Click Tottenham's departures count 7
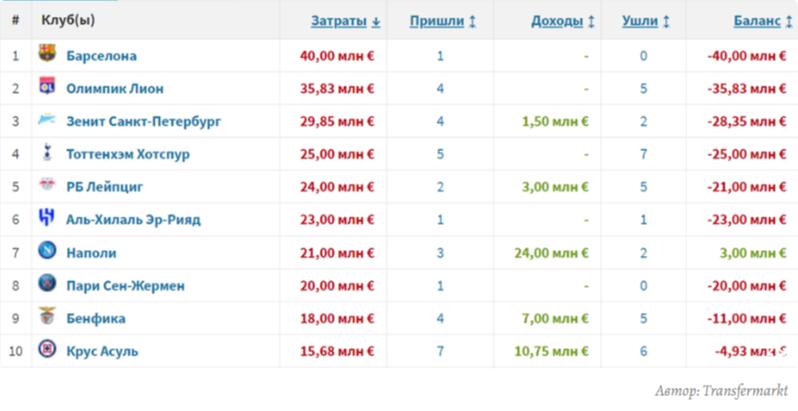Image resolution: width=798 pixels, height=411 pixels. (x=643, y=154)
